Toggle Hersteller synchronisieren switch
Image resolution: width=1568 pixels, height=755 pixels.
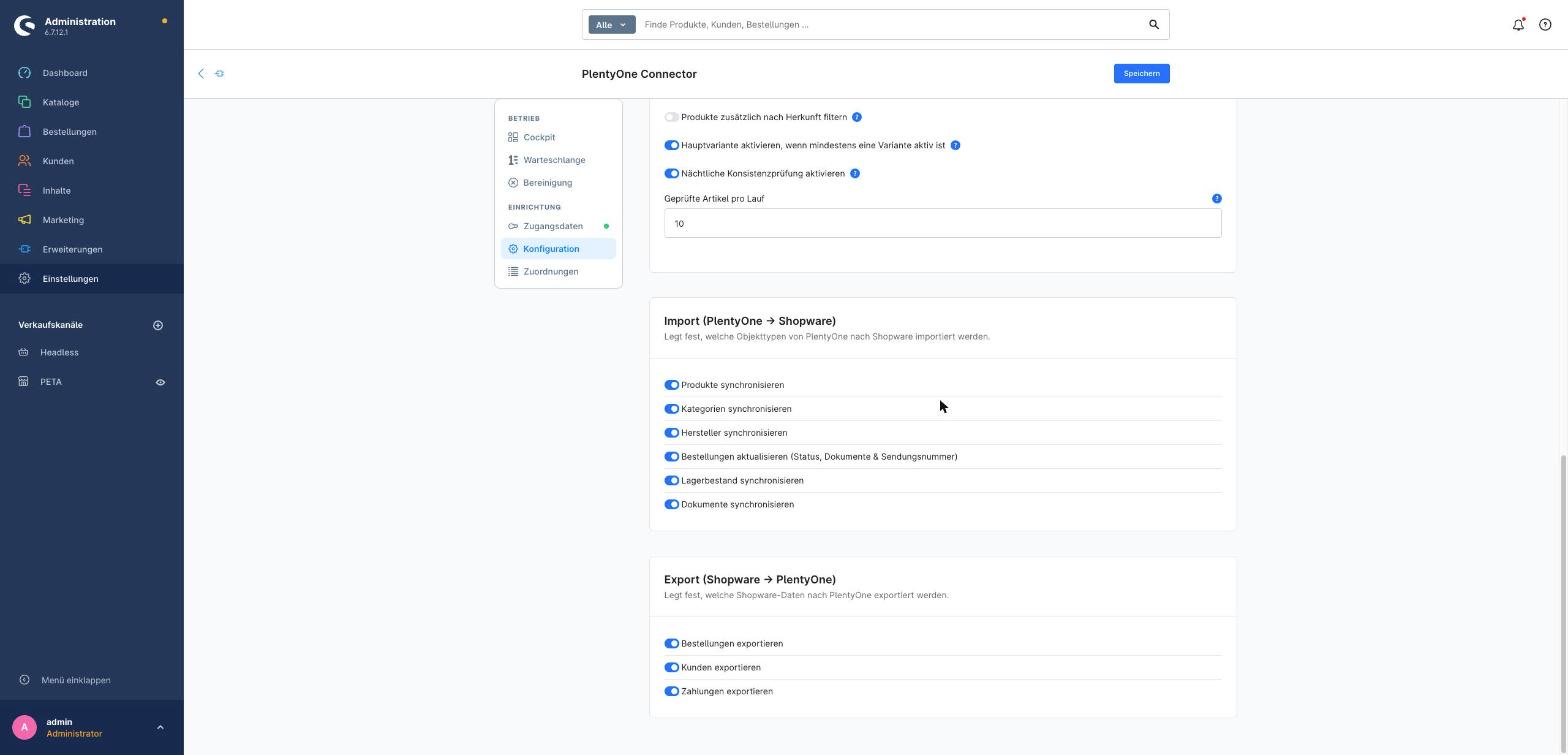[x=671, y=433]
